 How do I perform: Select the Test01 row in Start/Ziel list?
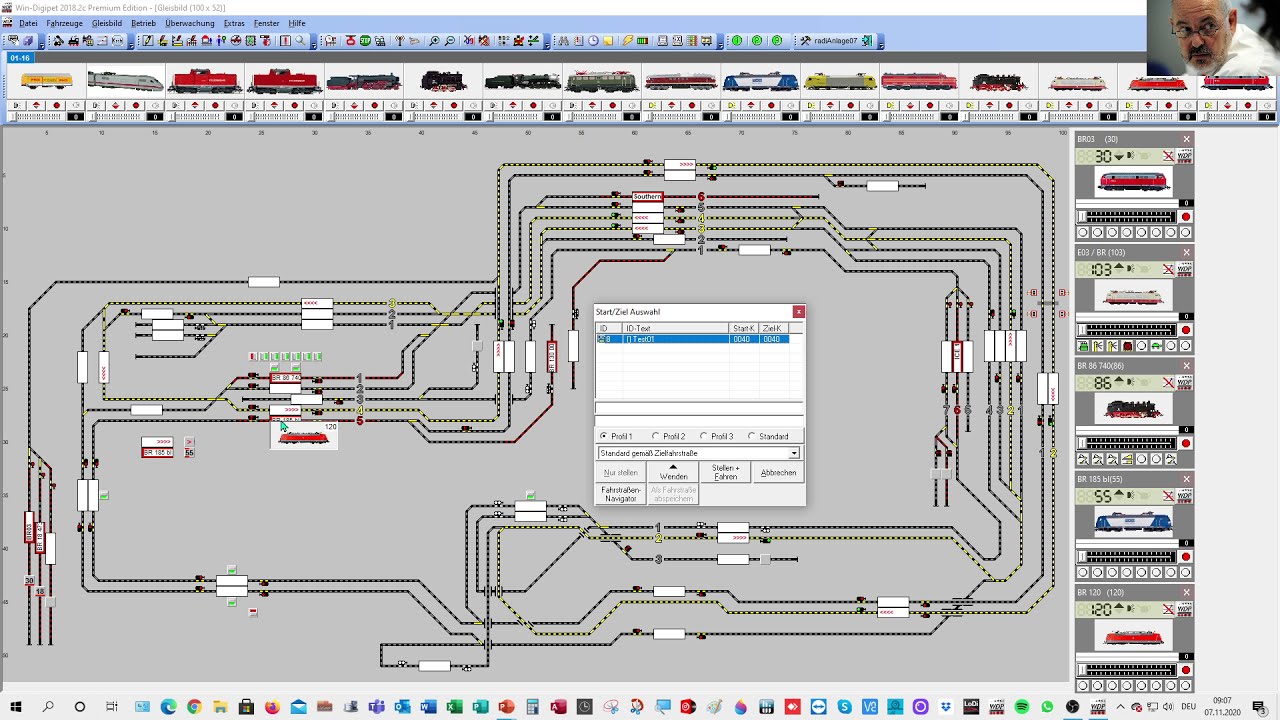coord(693,339)
